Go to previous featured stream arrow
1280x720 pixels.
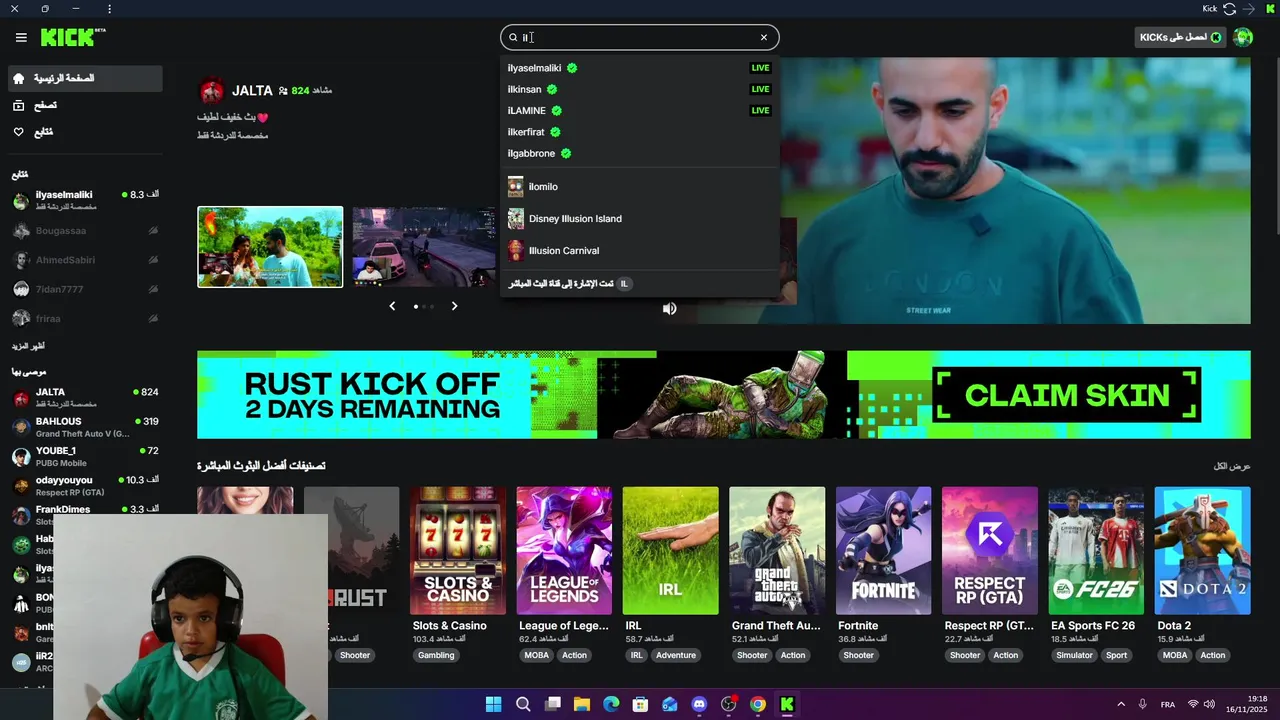[392, 306]
